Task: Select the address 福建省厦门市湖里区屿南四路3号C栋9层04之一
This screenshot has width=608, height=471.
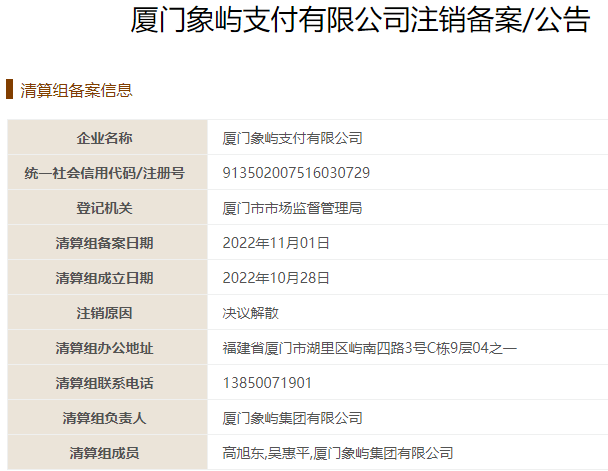Action: (x=370, y=348)
